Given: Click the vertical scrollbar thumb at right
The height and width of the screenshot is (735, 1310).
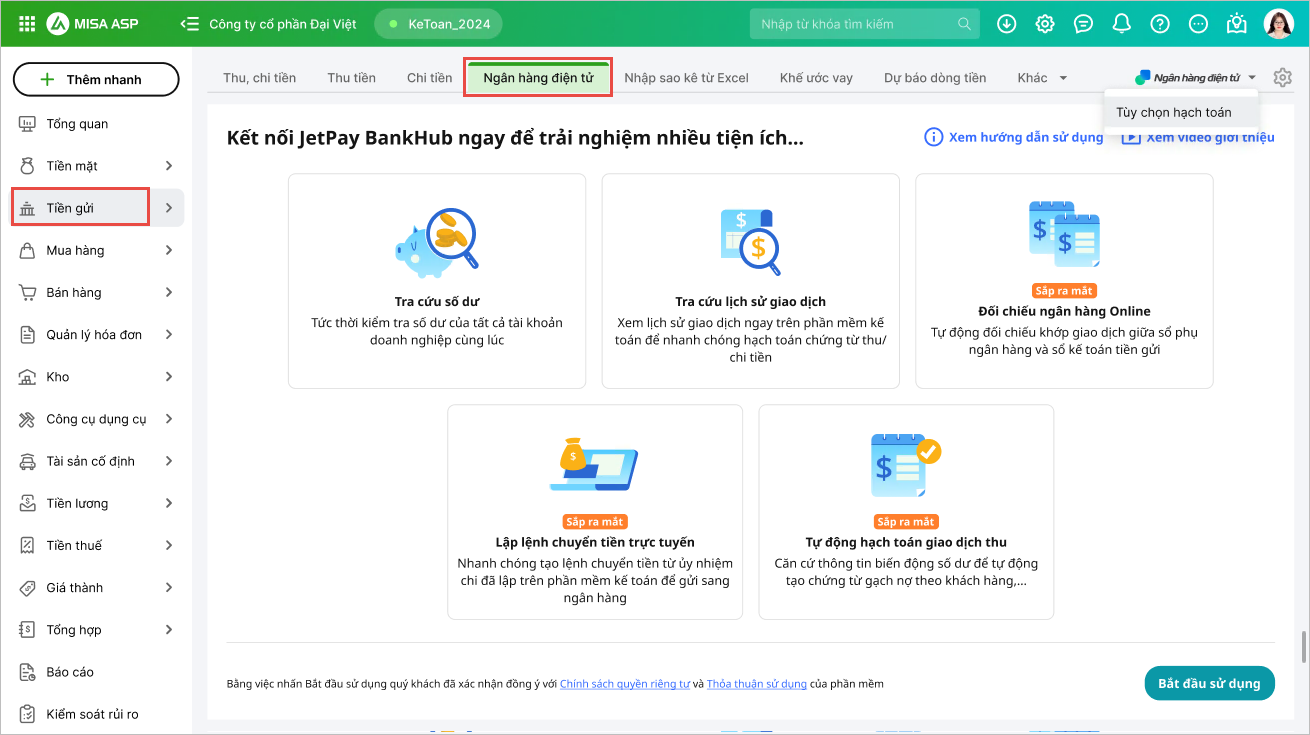Looking at the screenshot, I should (1302, 647).
